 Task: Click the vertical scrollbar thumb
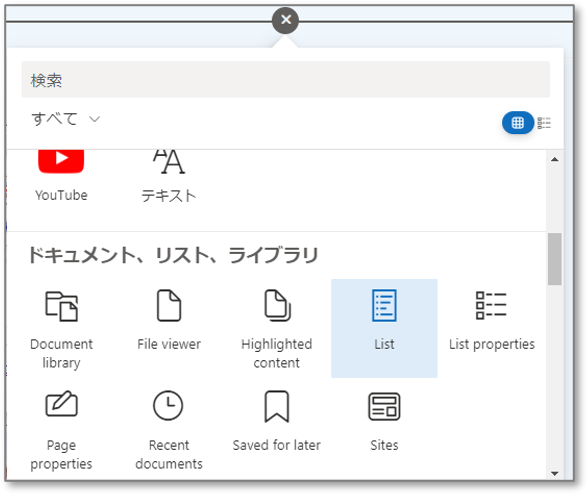click(555, 259)
